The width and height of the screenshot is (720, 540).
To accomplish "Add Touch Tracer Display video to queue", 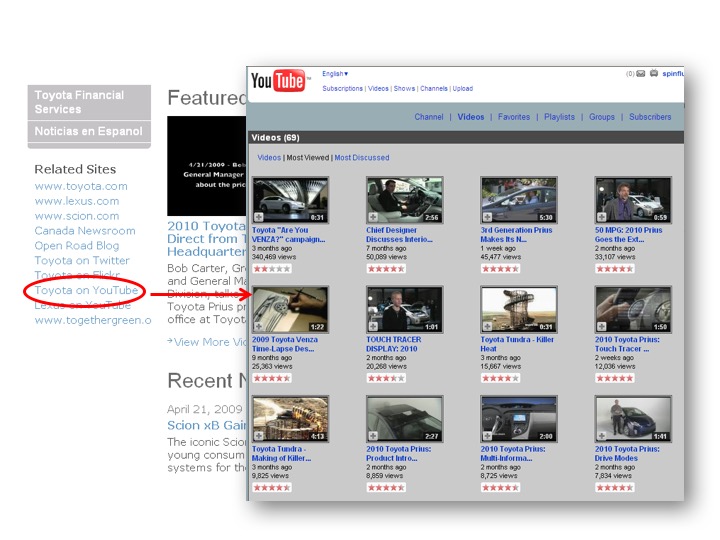I will (x=373, y=326).
